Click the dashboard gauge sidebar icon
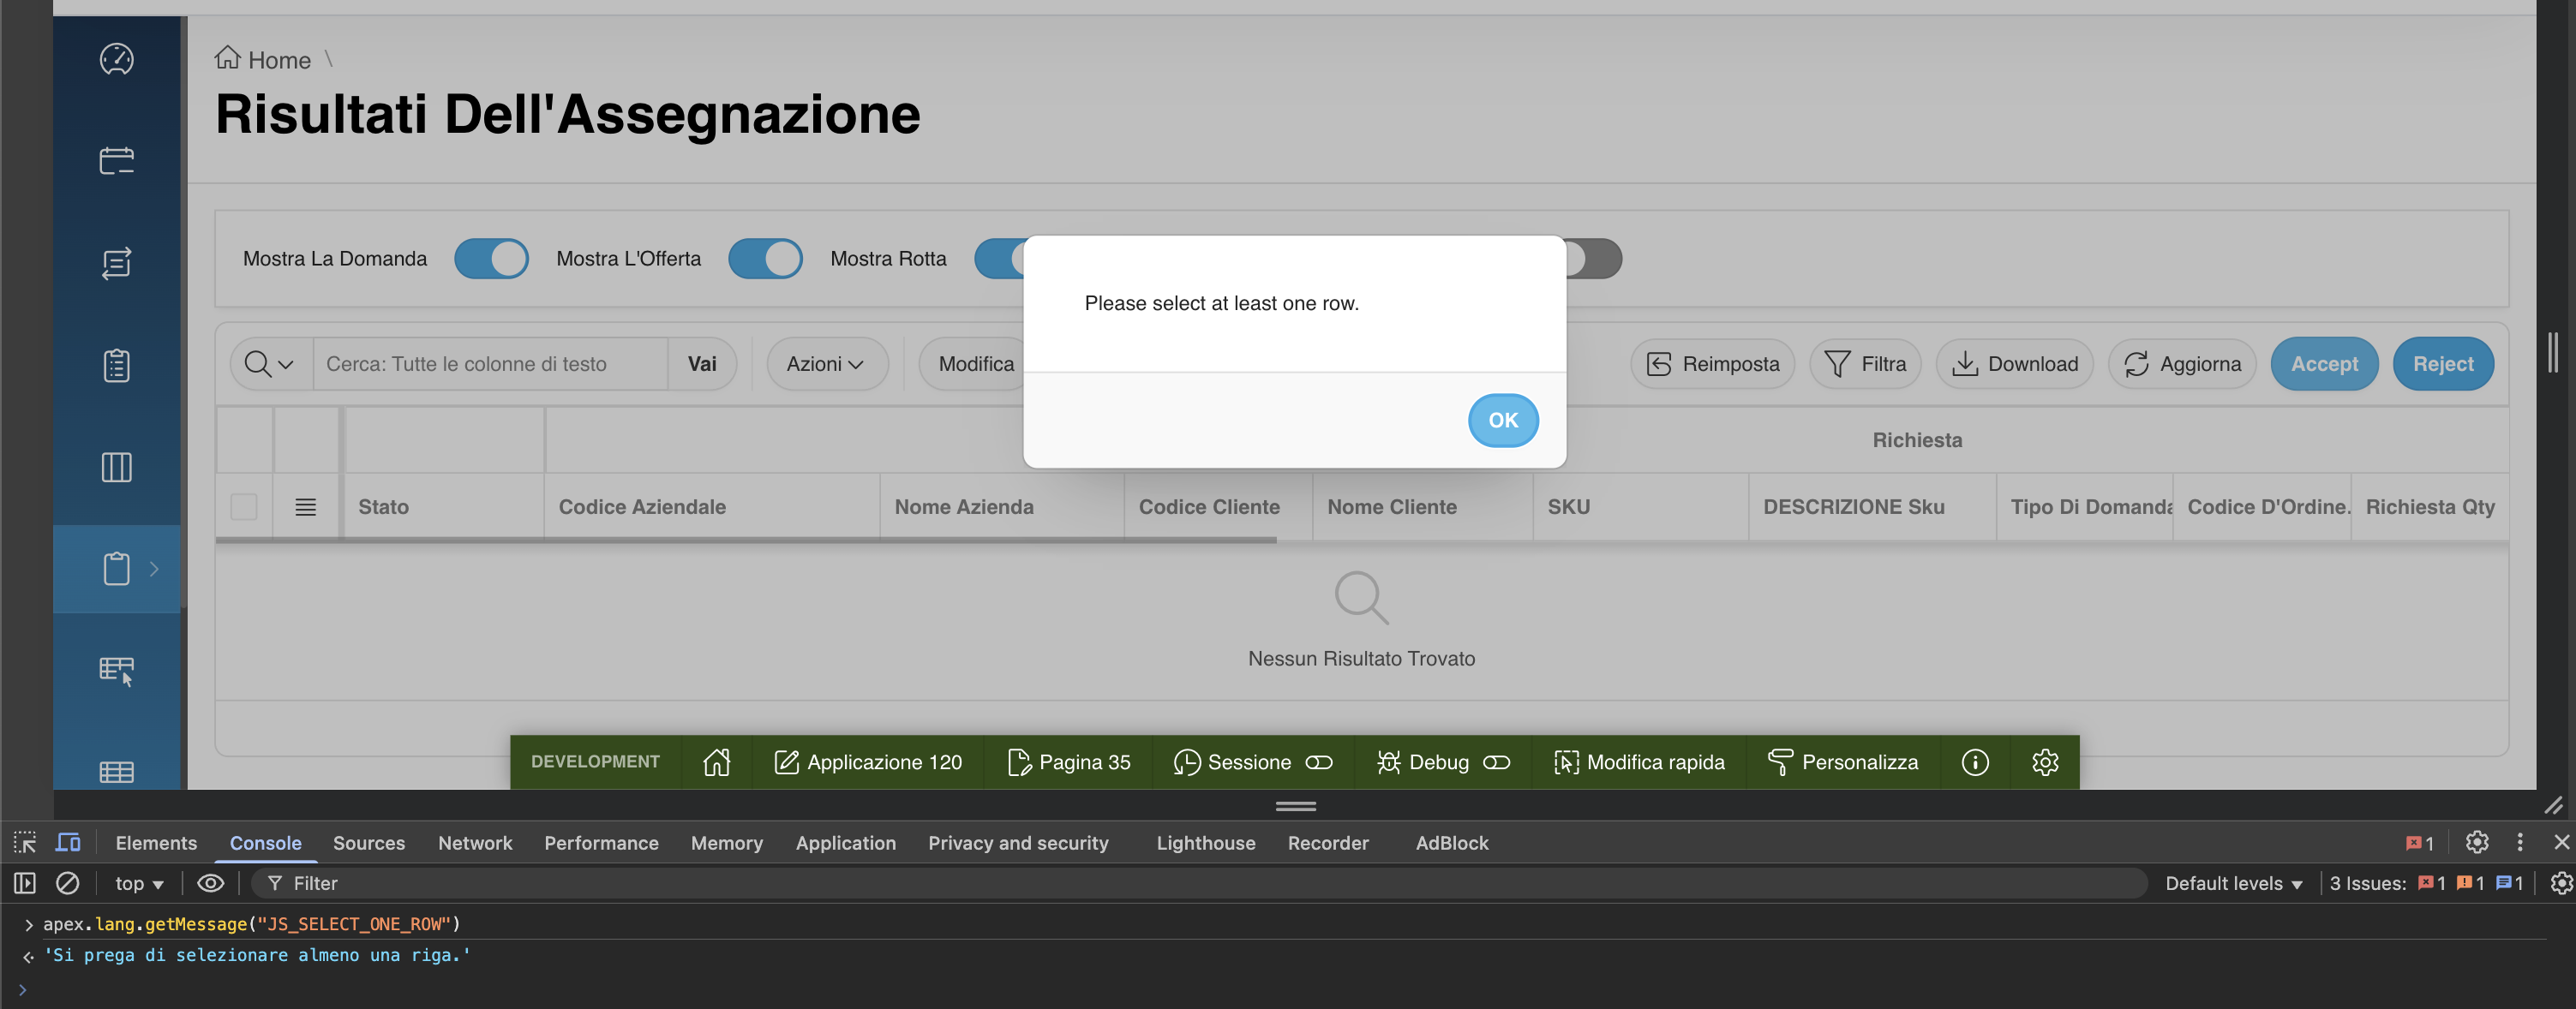2576x1009 pixels. 116,60
